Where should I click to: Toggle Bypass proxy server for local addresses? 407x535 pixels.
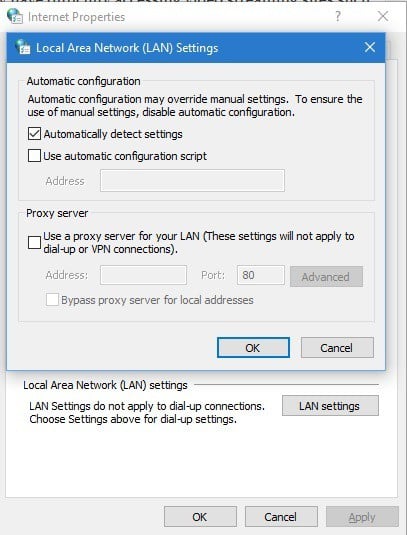coord(52,300)
